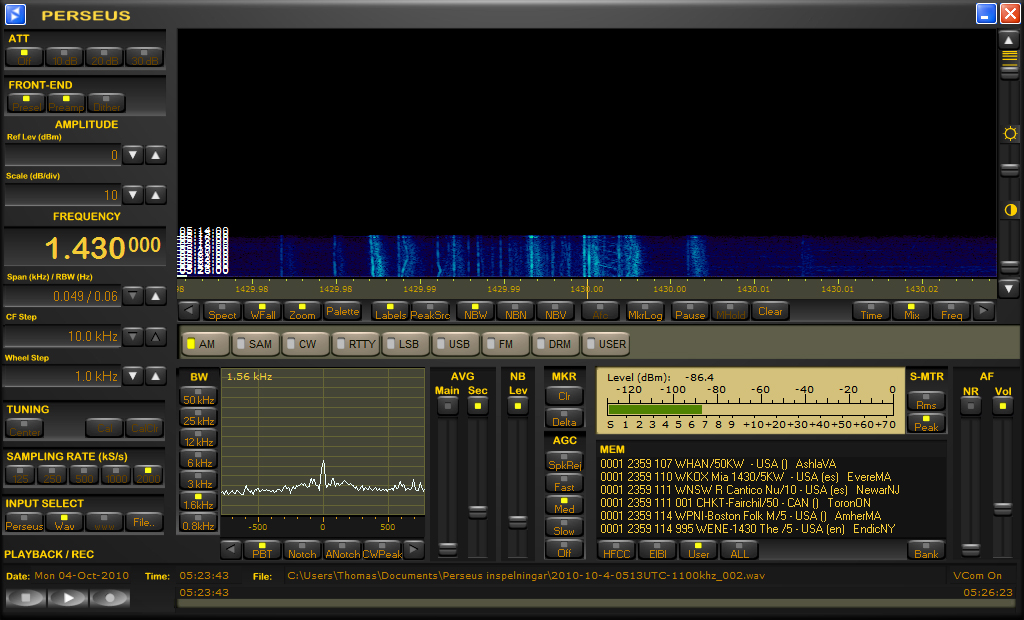This screenshot has width=1024, height=620.
Task: Click the 1.430 frequency display
Action: (85, 247)
